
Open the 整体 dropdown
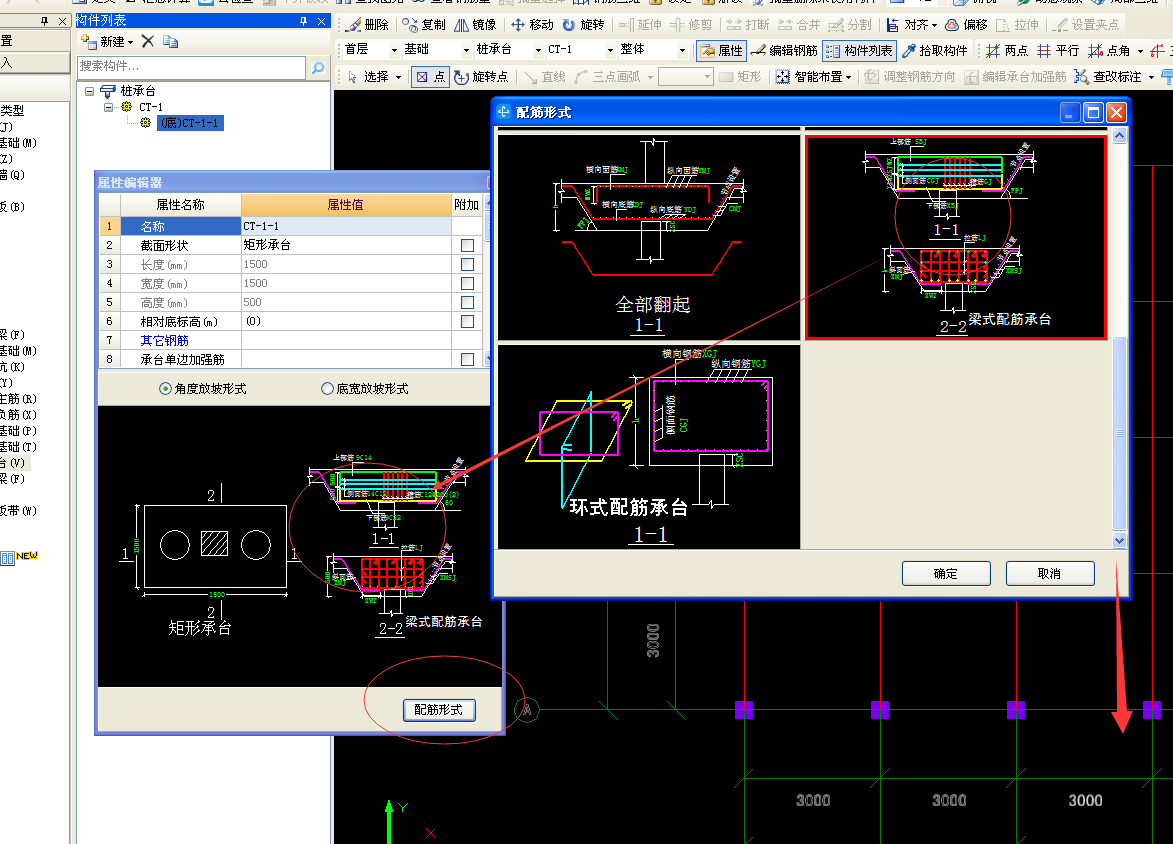682,50
